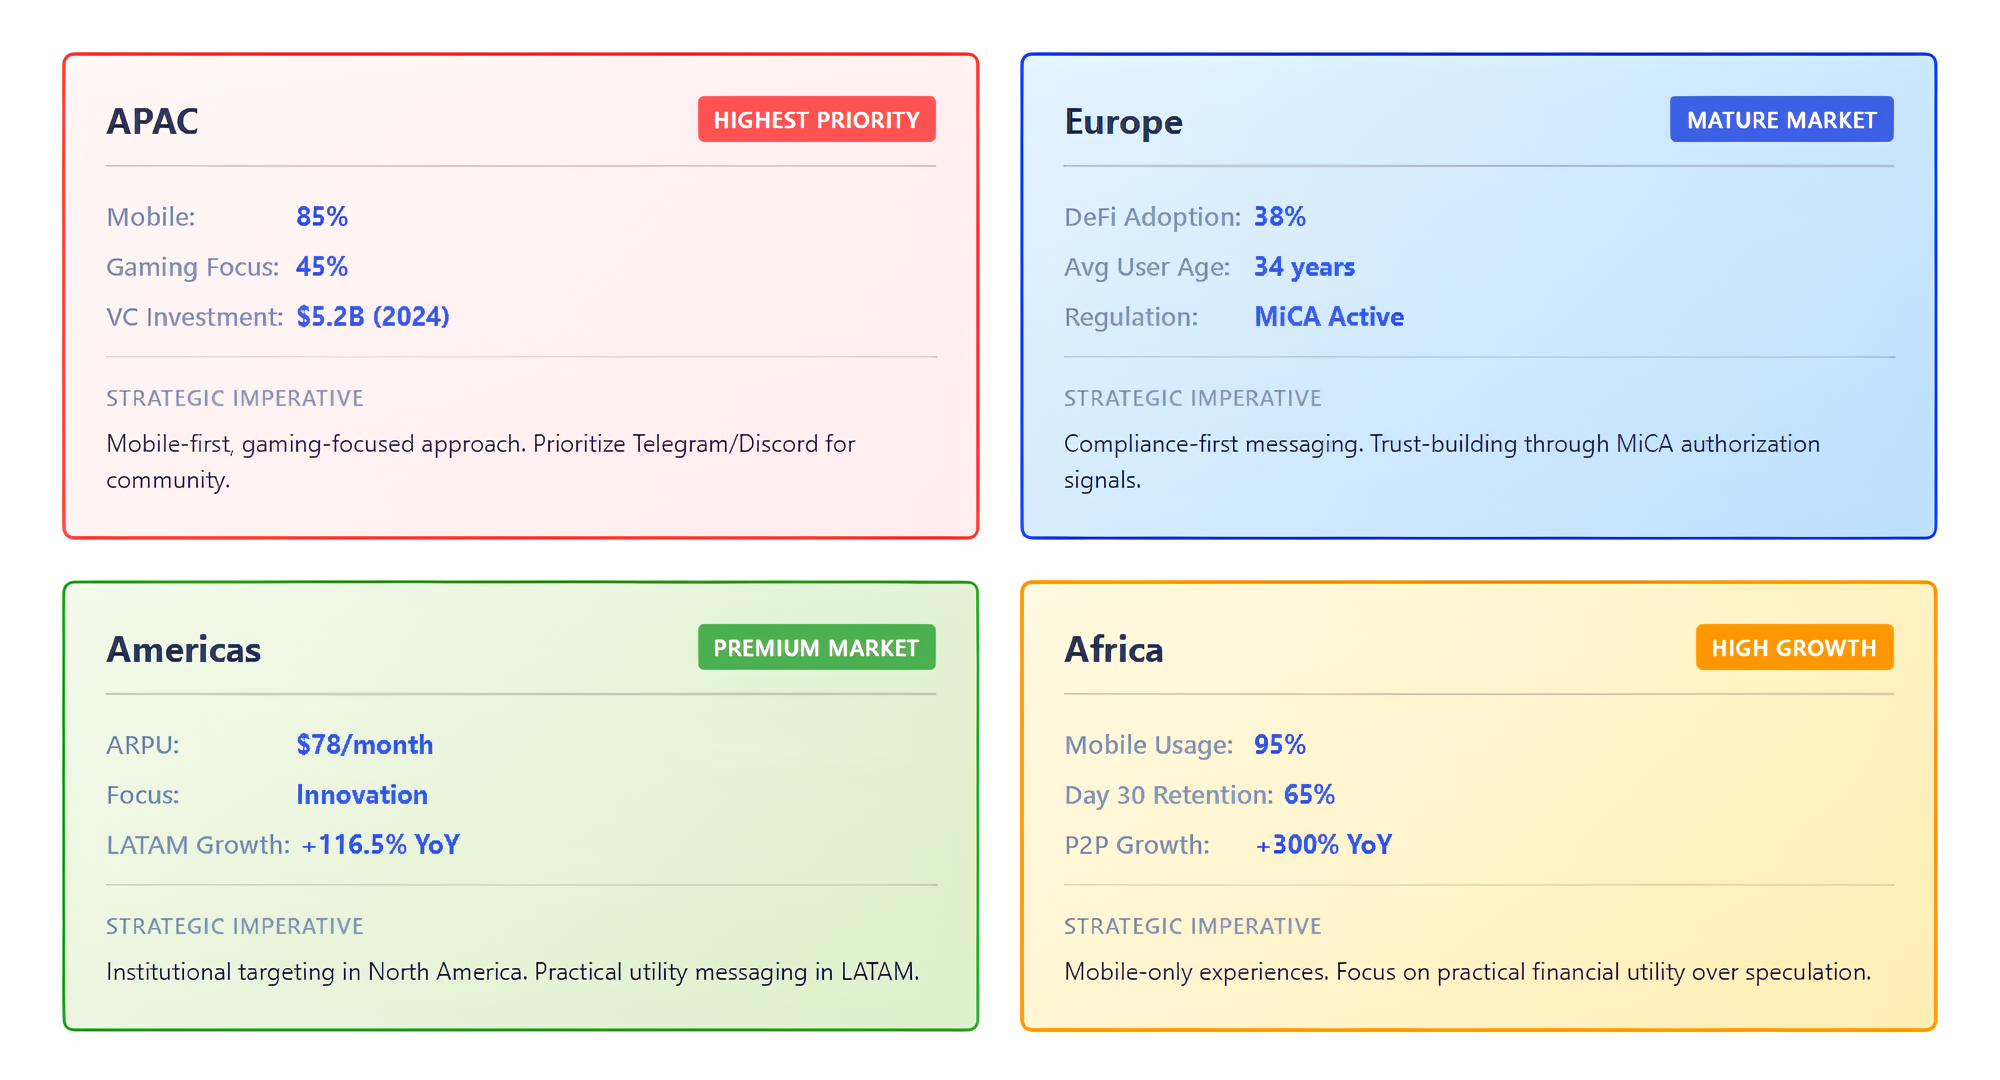Image resolution: width=2000 pixels, height=1080 pixels.
Task: Click the MATURE MARKET badge
Action: pos(1781,120)
